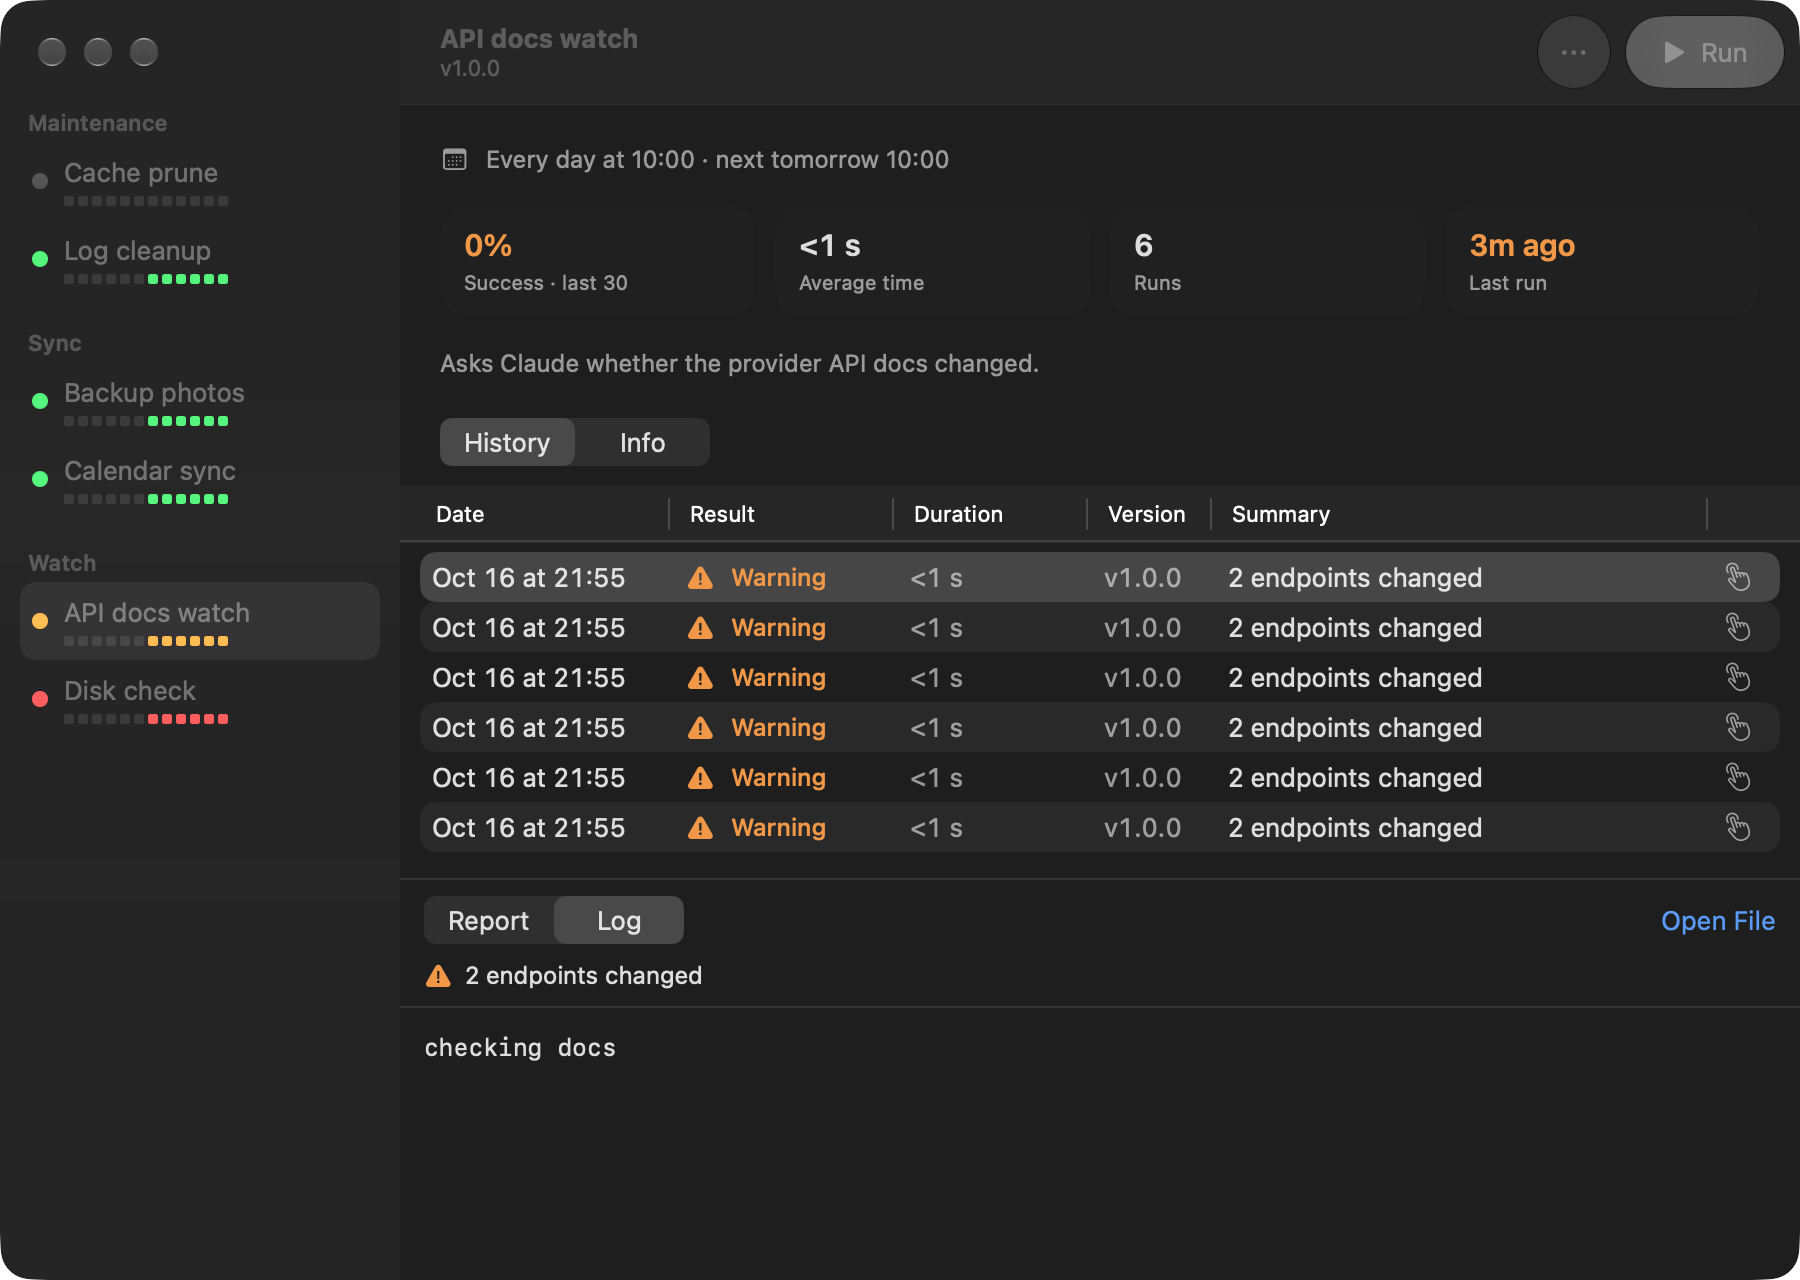The image size is (1800, 1280).
Task: Click the Run button with play icon
Action: click(1704, 52)
